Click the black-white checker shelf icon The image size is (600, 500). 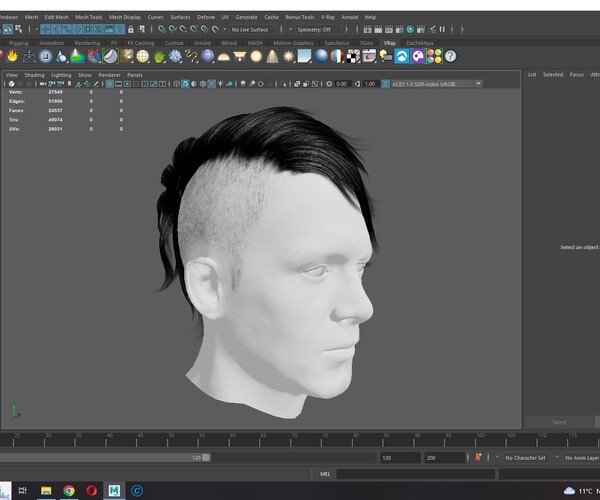click(353, 57)
